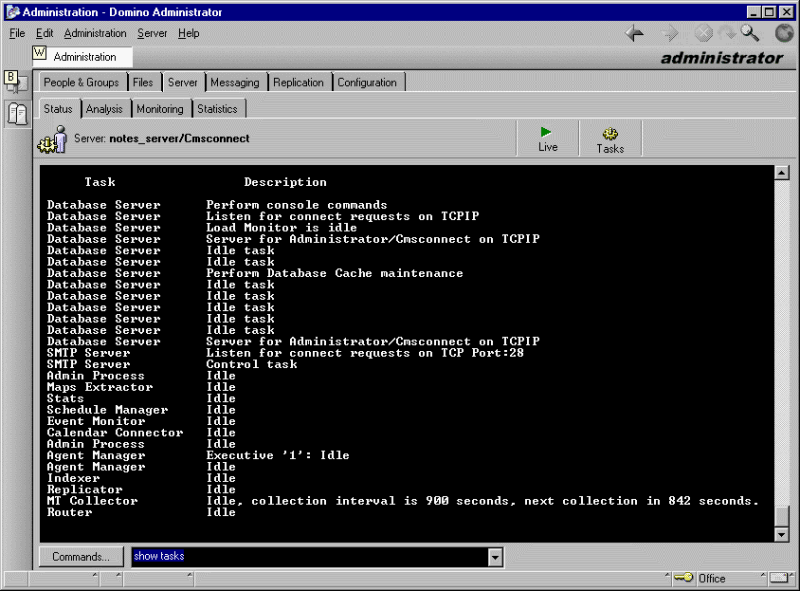The image size is (800, 591).
Task: Open the Administration menu
Action: click(95, 33)
